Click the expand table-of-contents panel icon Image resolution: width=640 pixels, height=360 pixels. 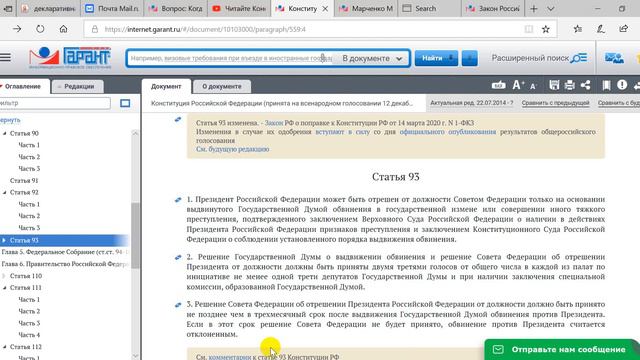coord(125,103)
